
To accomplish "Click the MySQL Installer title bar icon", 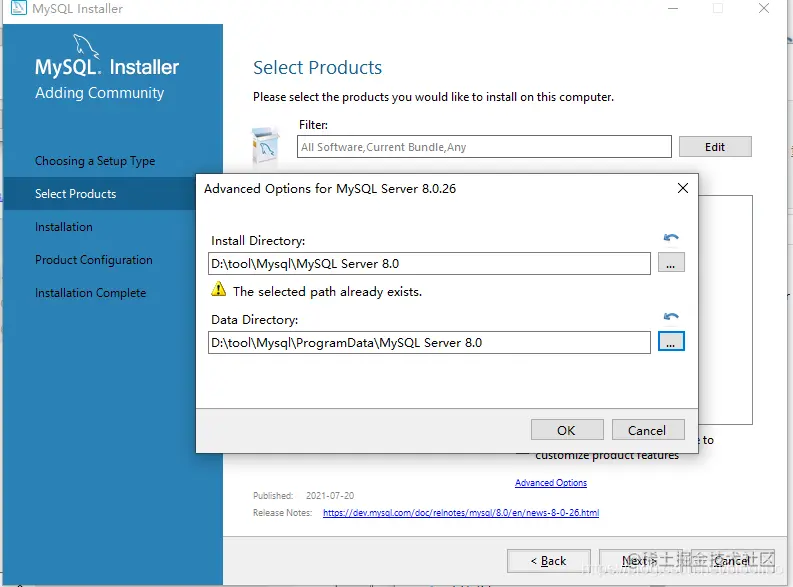I will coord(19,8).
